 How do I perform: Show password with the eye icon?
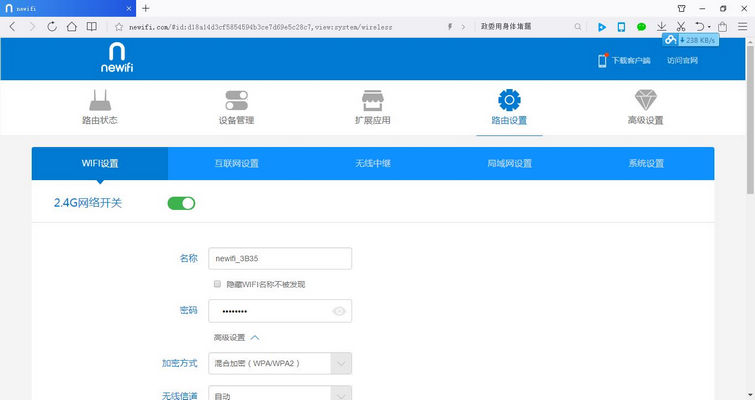[339, 311]
